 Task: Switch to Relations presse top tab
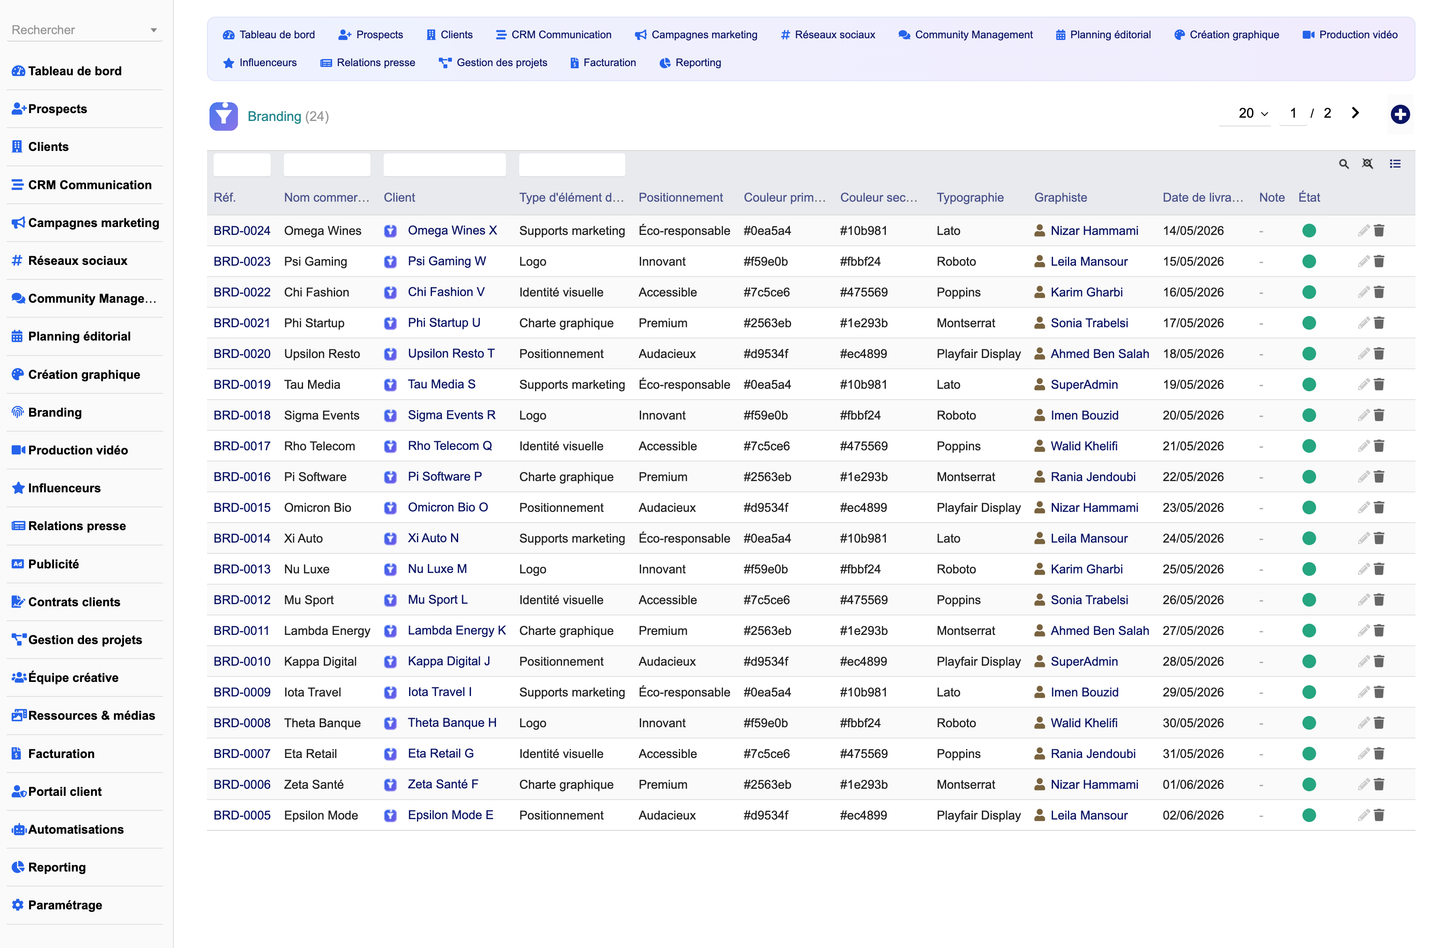pos(367,63)
